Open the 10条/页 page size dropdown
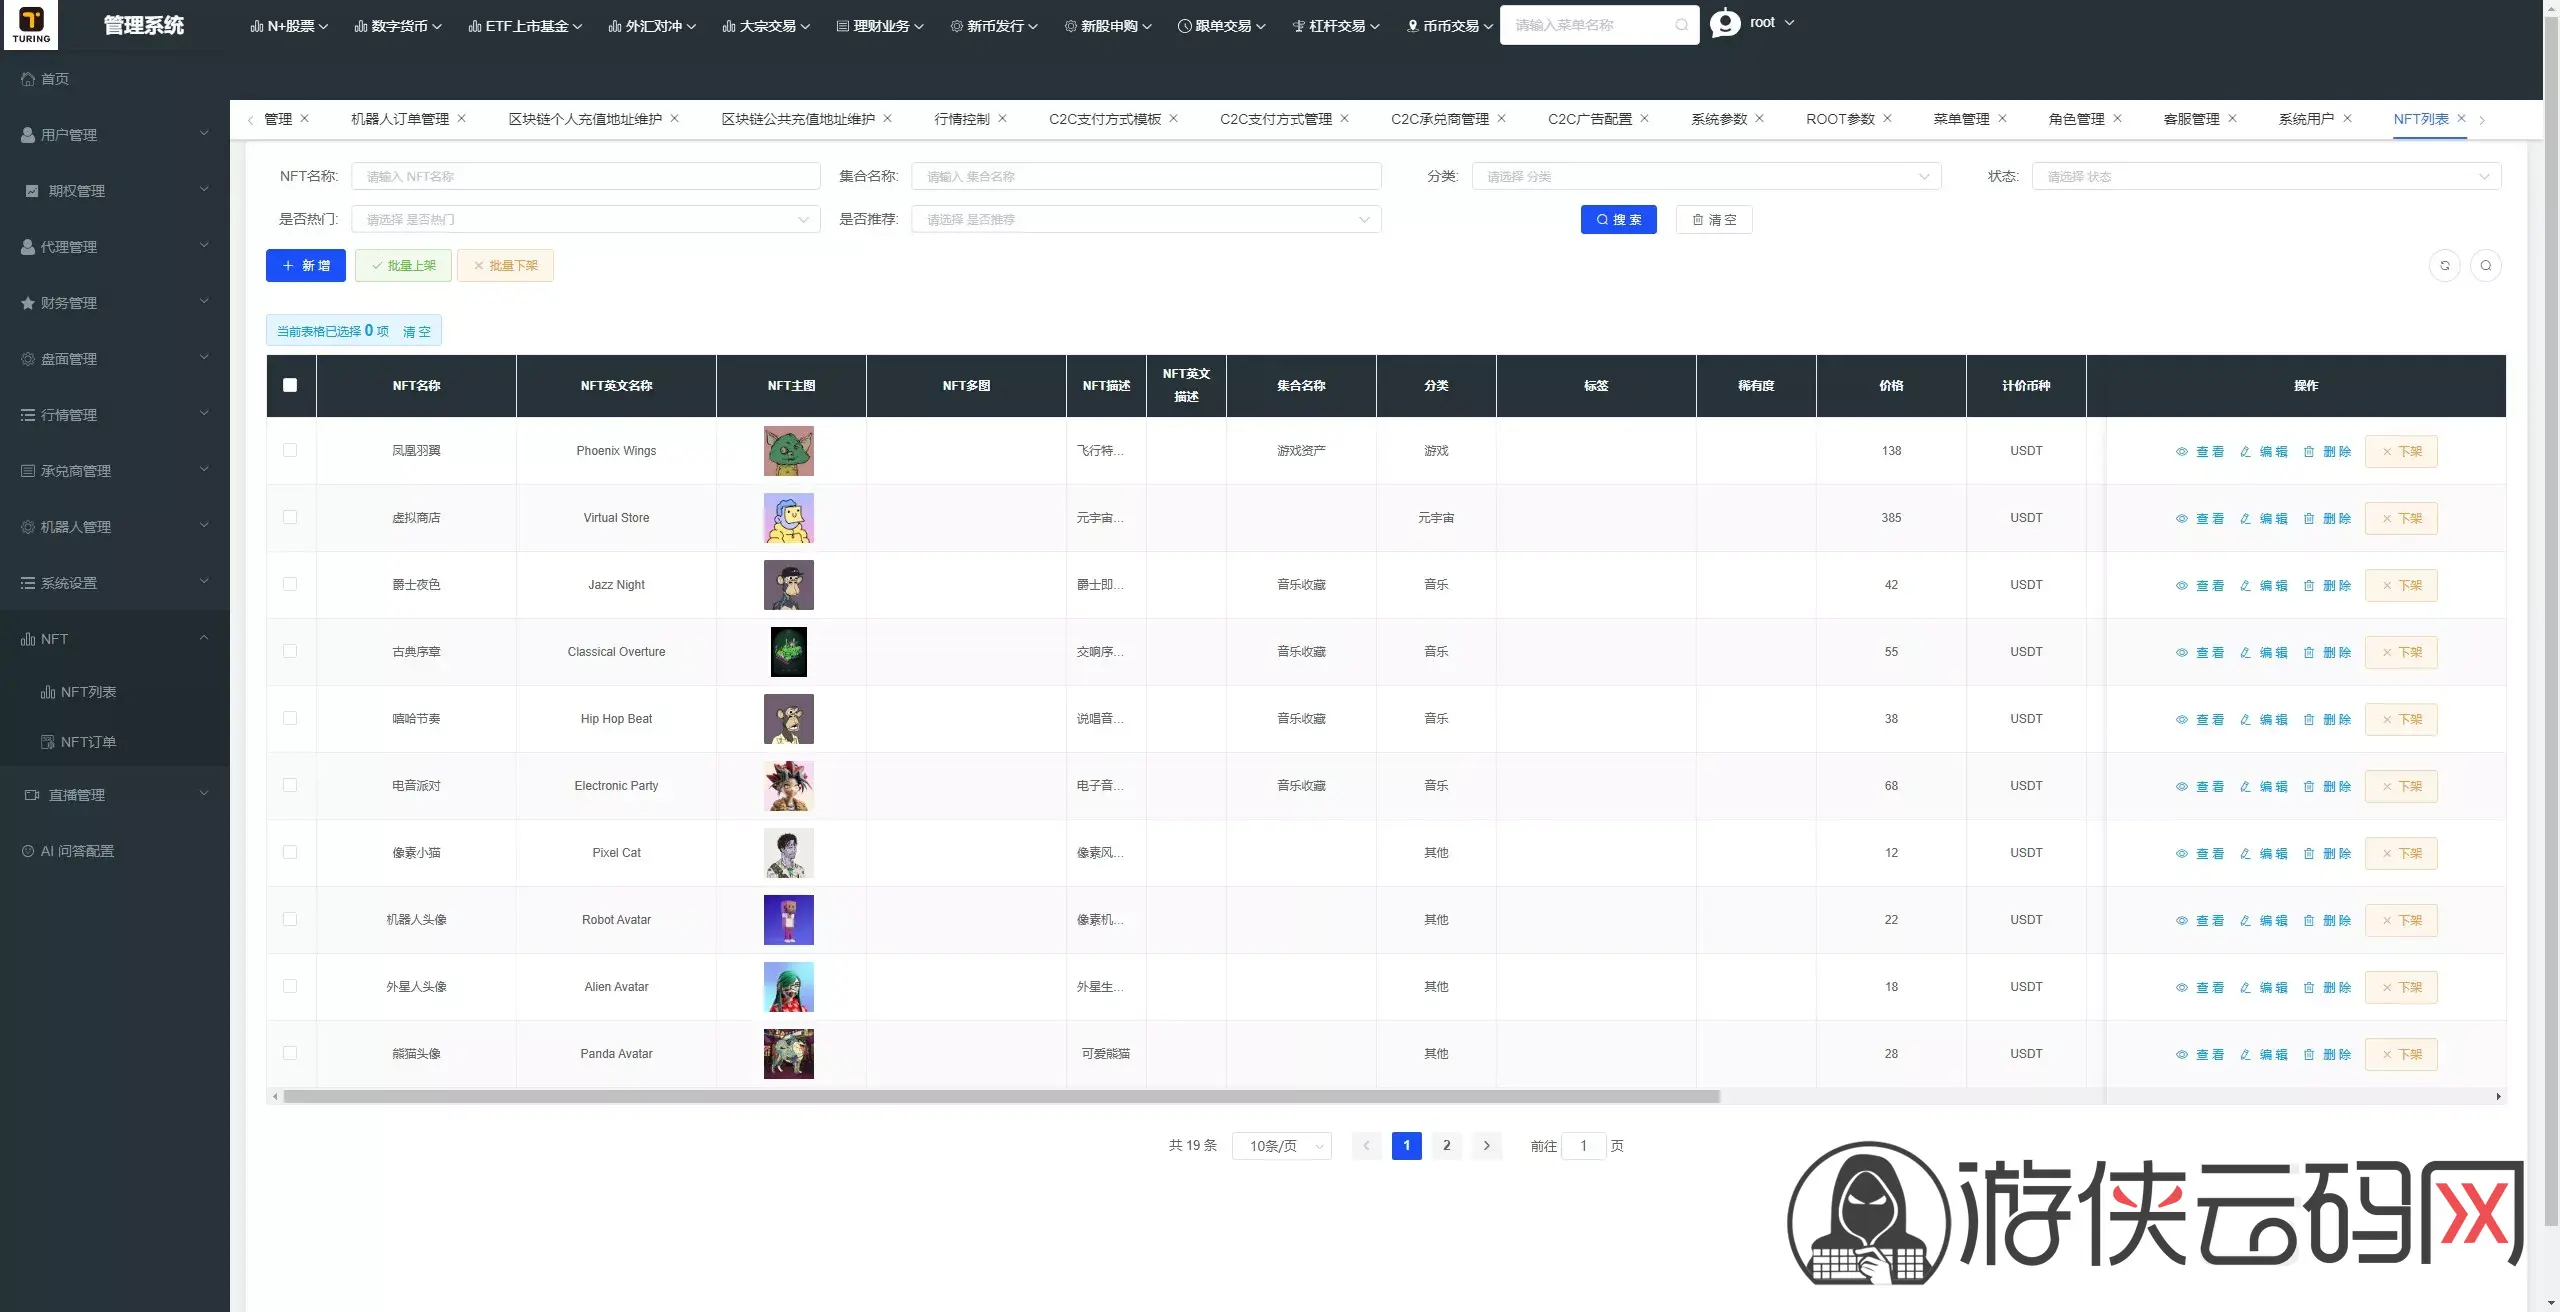 pos(1282,1146)
